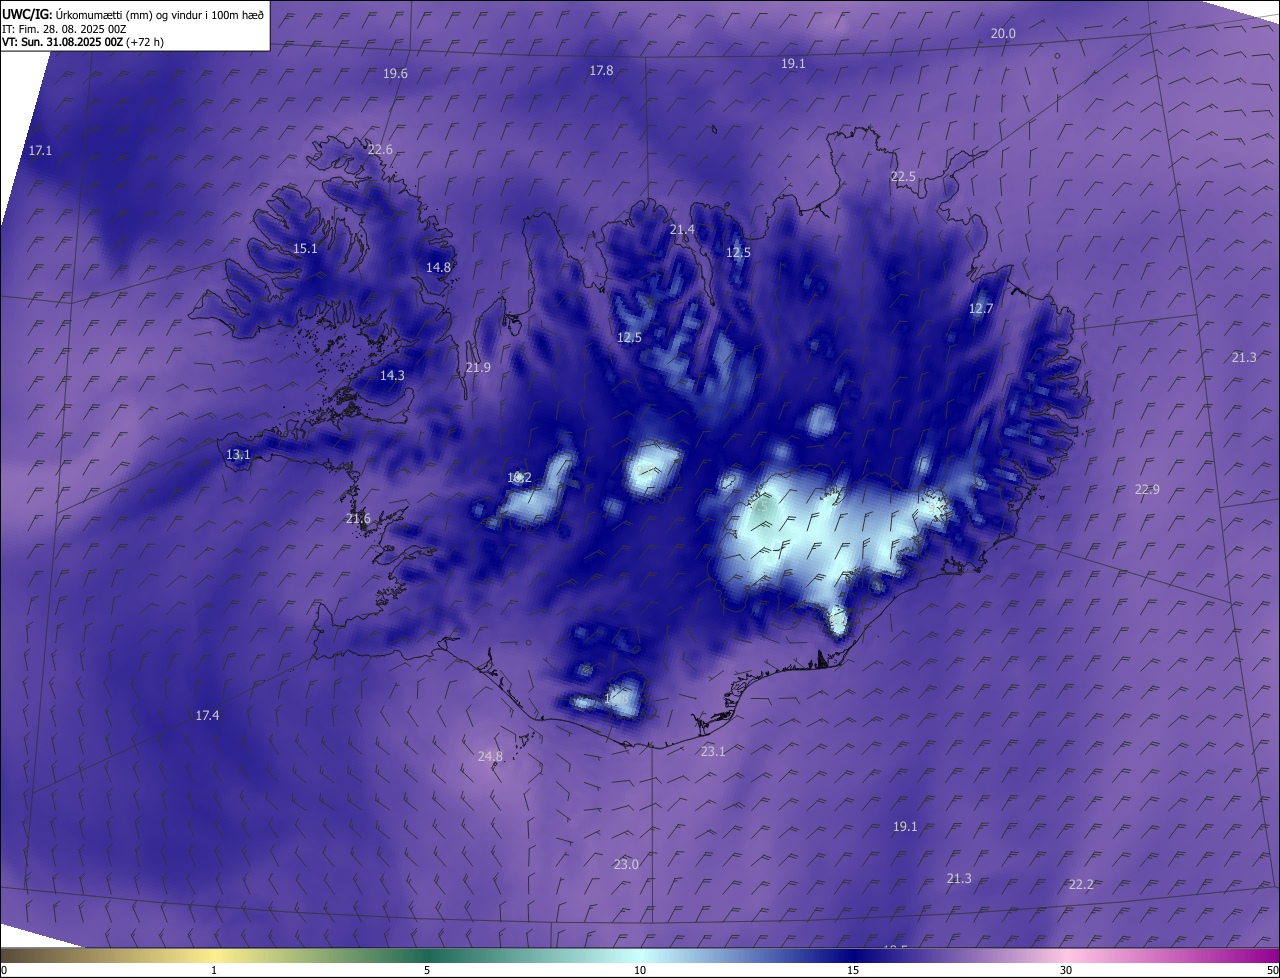Click the 50 tick on the color scale

tap(1272, 970)
